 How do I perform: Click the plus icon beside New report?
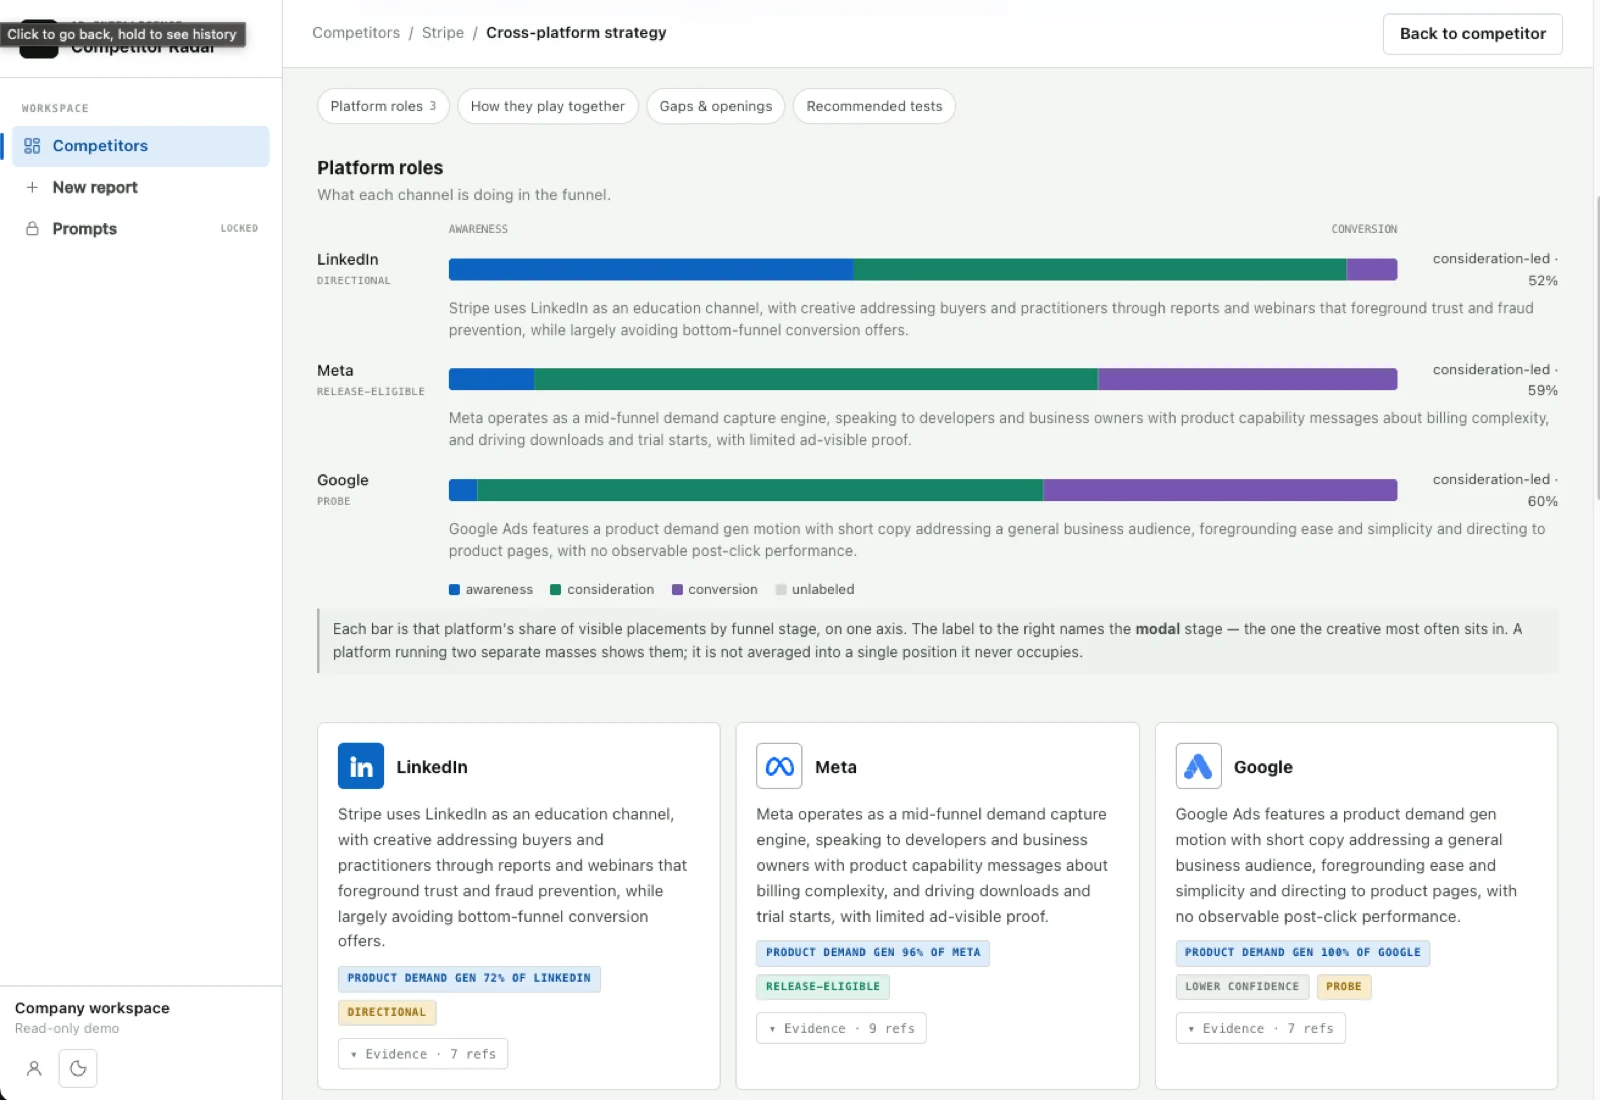tap(32, 187)
